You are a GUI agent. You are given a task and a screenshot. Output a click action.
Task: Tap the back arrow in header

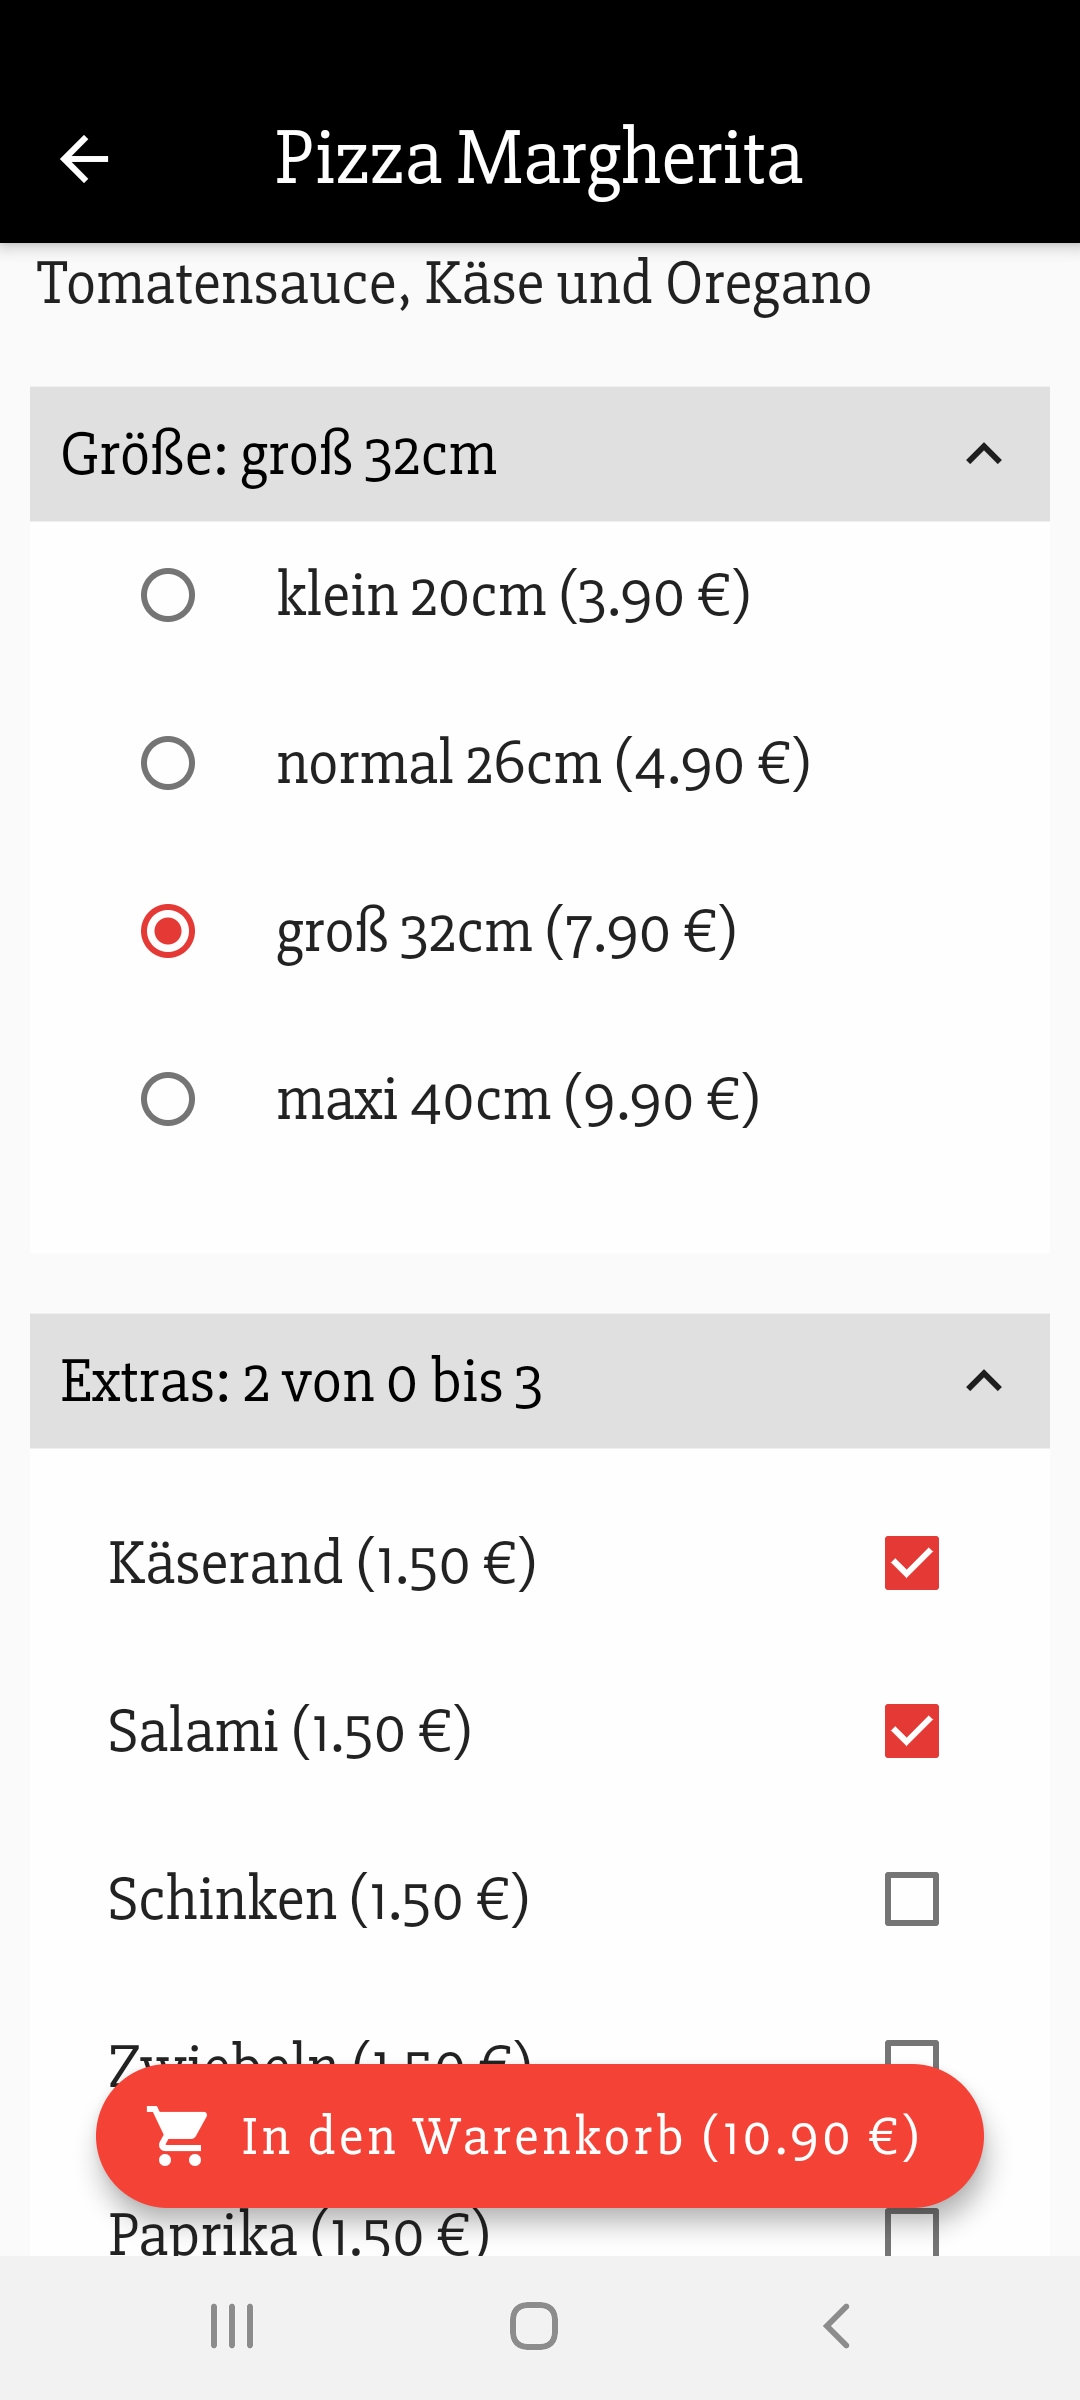(x=84, y=159)
